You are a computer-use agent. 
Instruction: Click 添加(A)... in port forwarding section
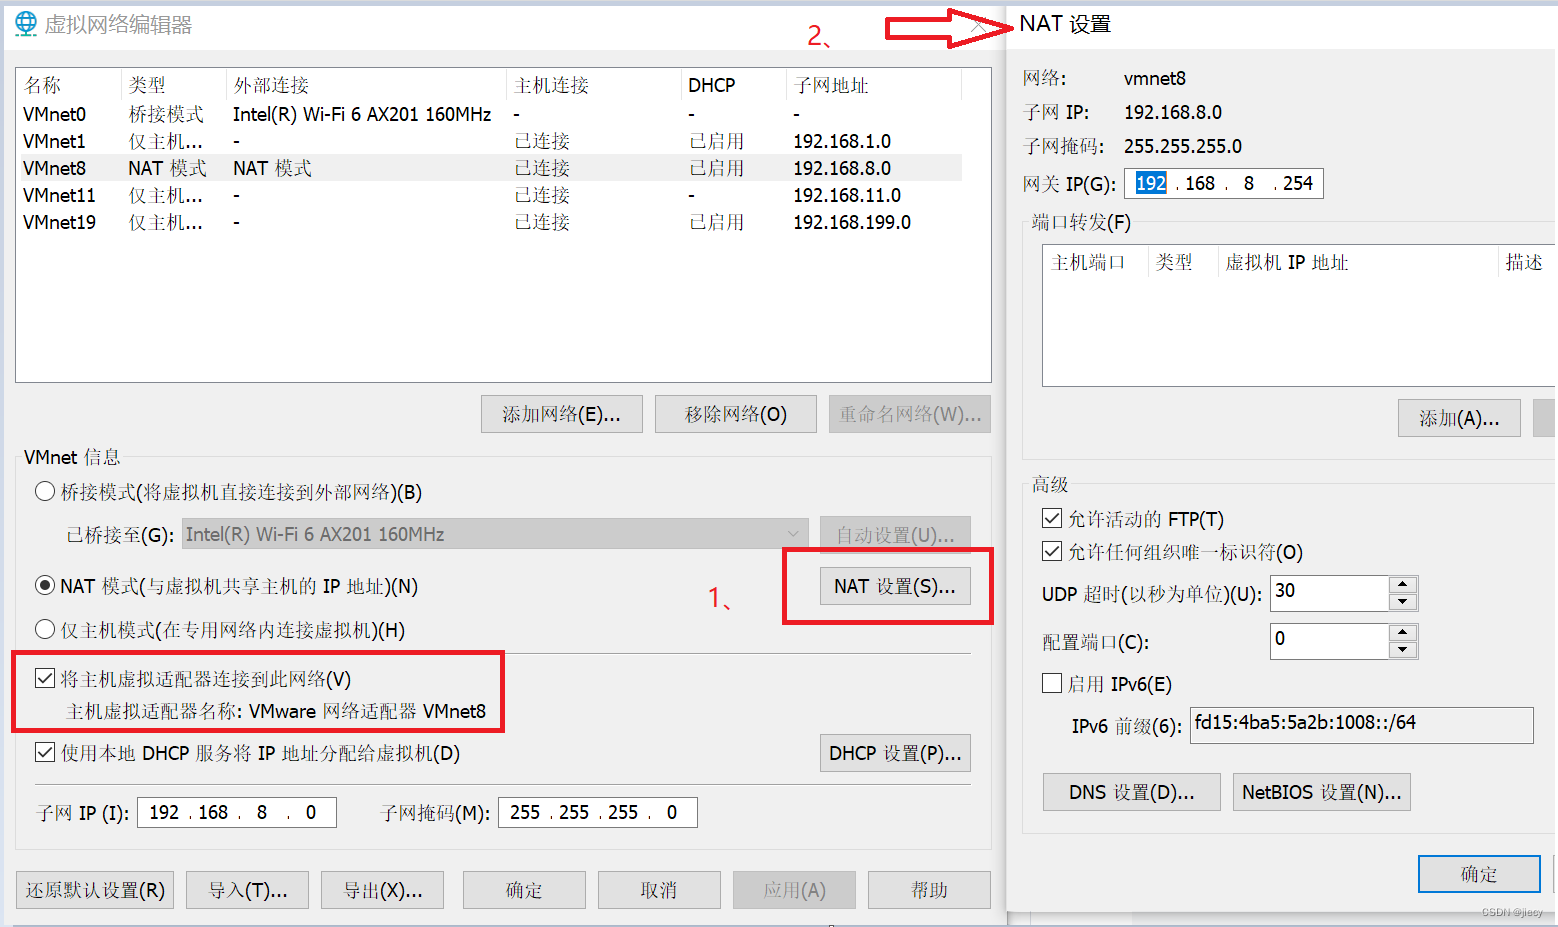point(1459,418)
